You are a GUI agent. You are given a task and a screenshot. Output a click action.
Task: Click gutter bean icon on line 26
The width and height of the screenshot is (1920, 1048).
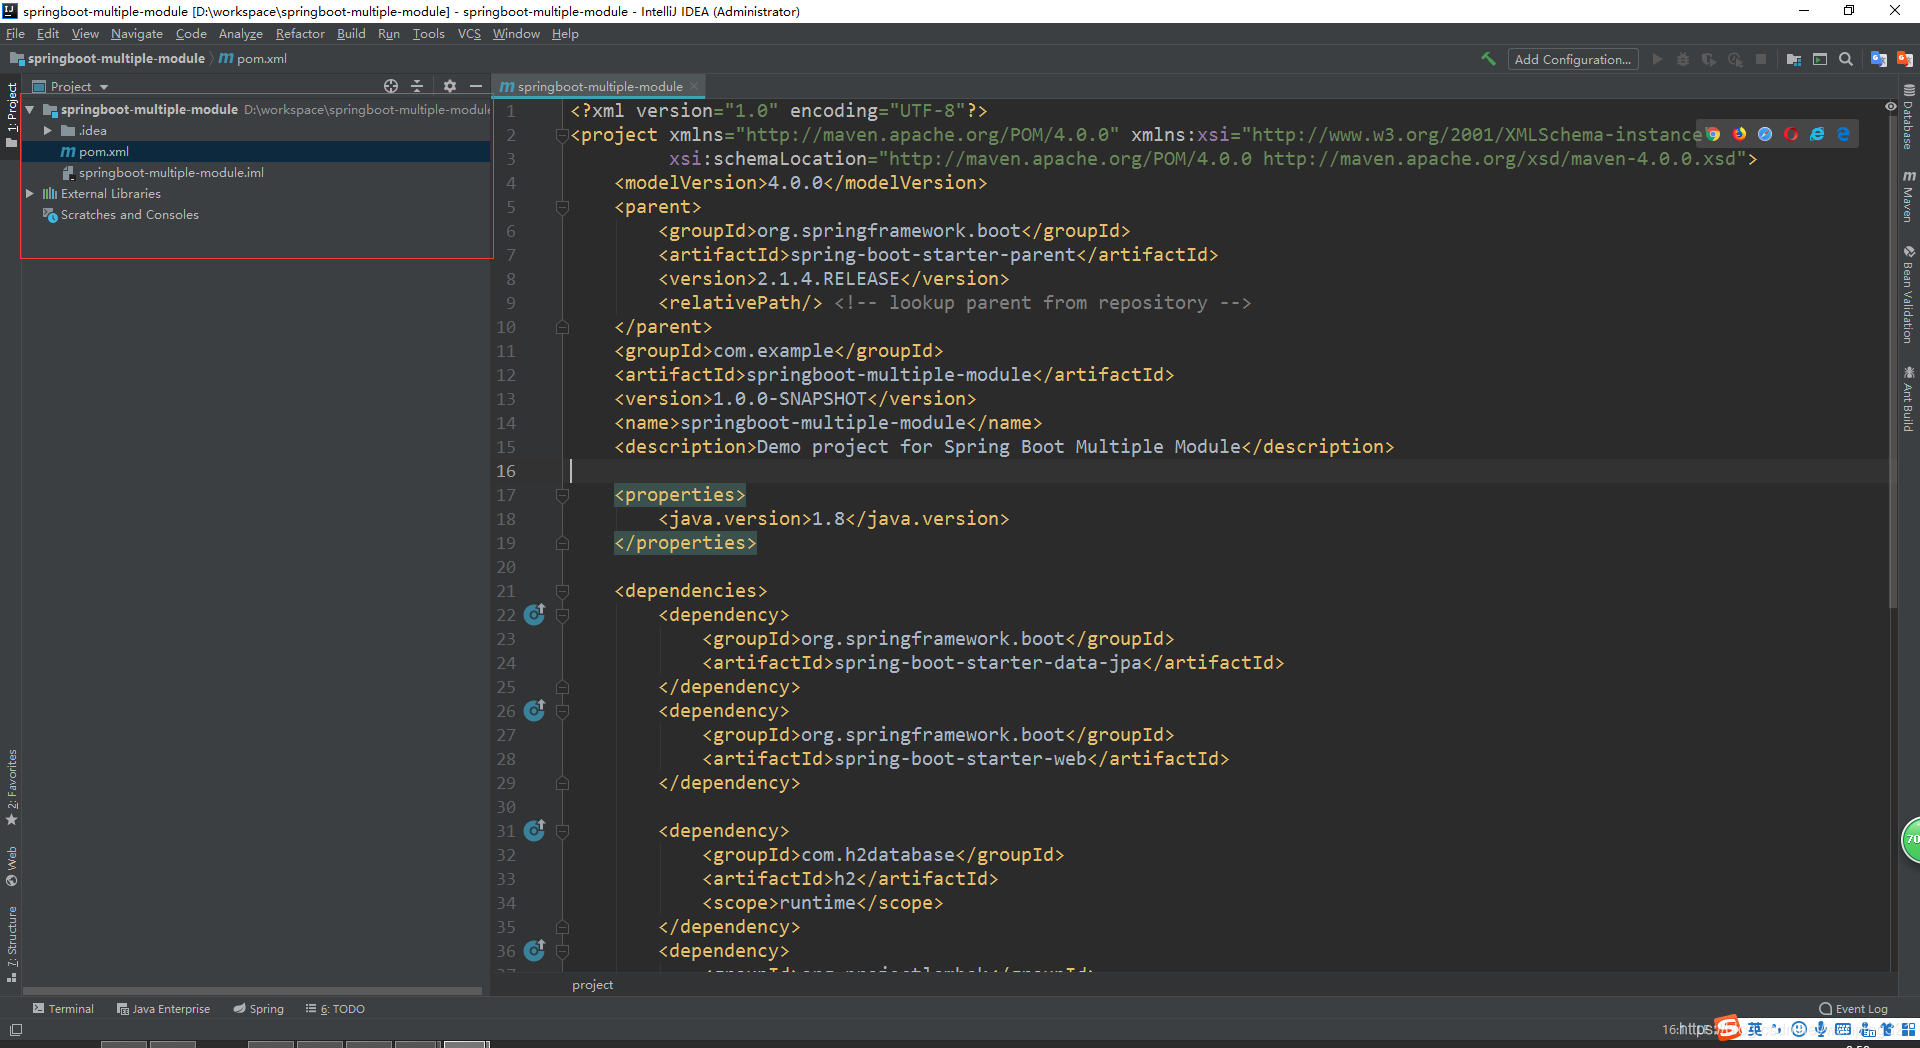[535, 710]
